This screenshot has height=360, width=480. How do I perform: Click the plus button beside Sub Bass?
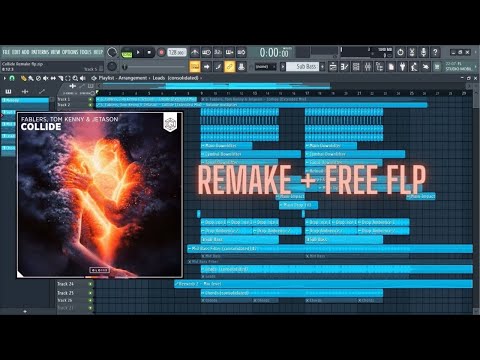(x=322, y=67)
